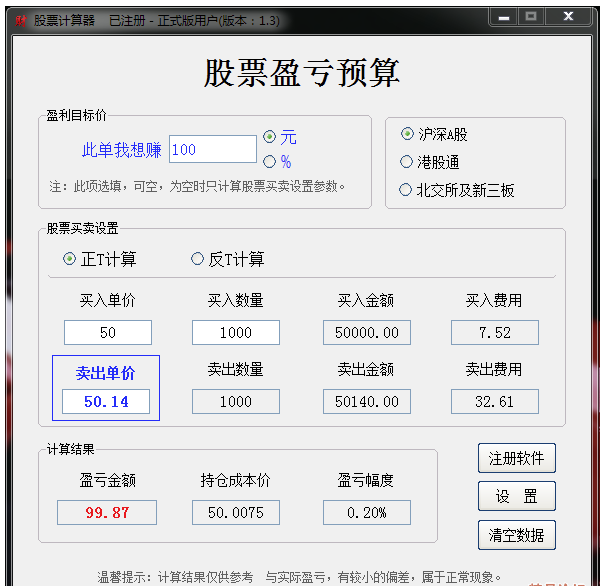Click the 卖出单价 field showing 50.14
607x586 pixels.
pyautogui.click(x=106, y=402)
